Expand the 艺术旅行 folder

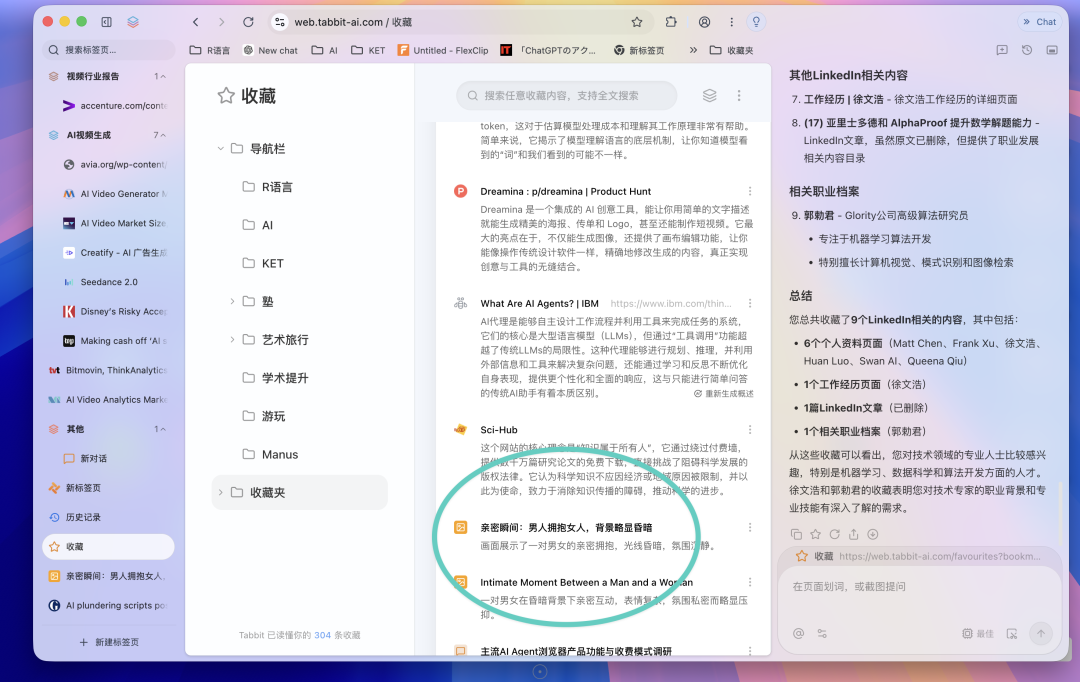[x=232, y=339]
